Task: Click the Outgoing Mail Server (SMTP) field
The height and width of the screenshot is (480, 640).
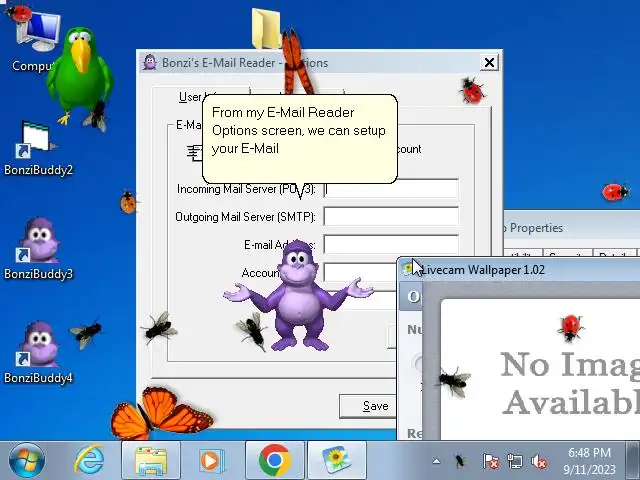Action: 391,216
